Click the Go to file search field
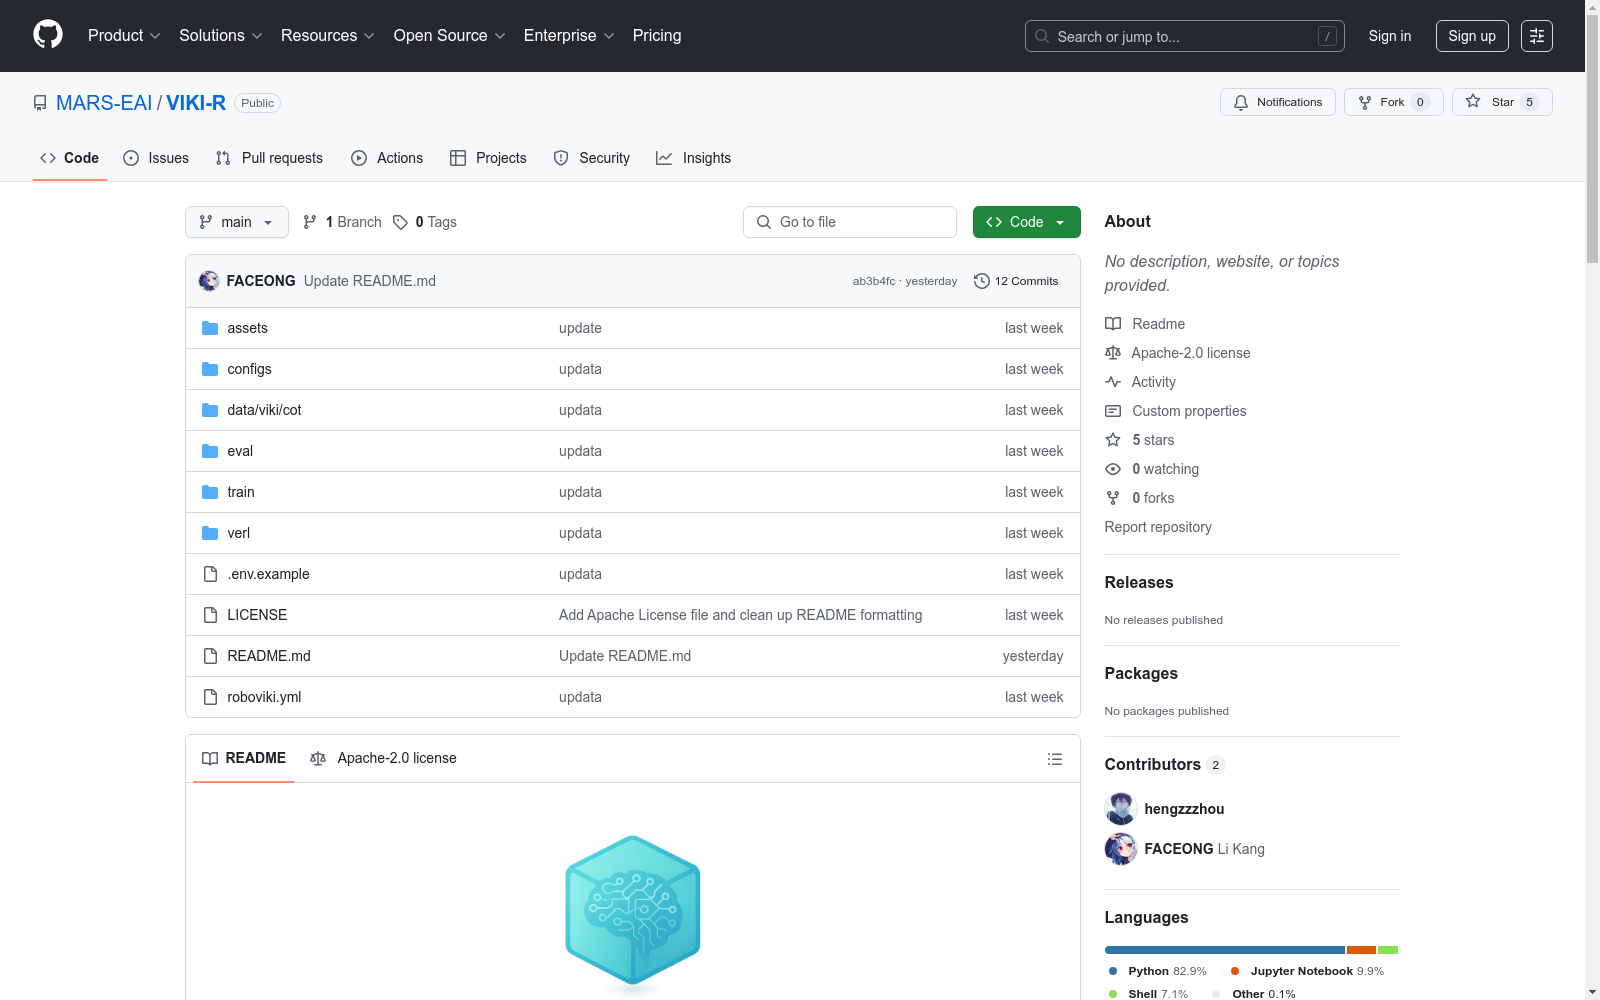This screenshot has height=1000, width=1600. 850,222
